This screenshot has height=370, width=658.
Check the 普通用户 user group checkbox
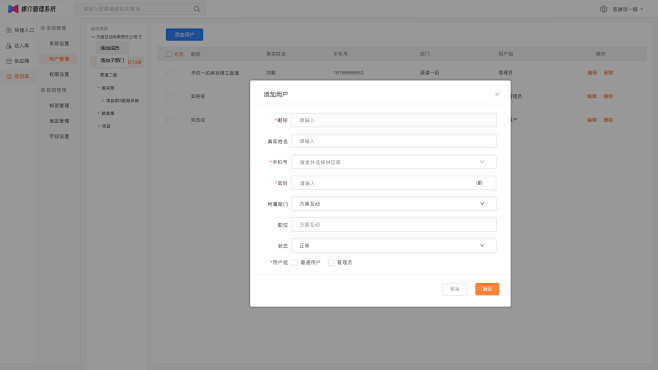(x=295, y=263)
